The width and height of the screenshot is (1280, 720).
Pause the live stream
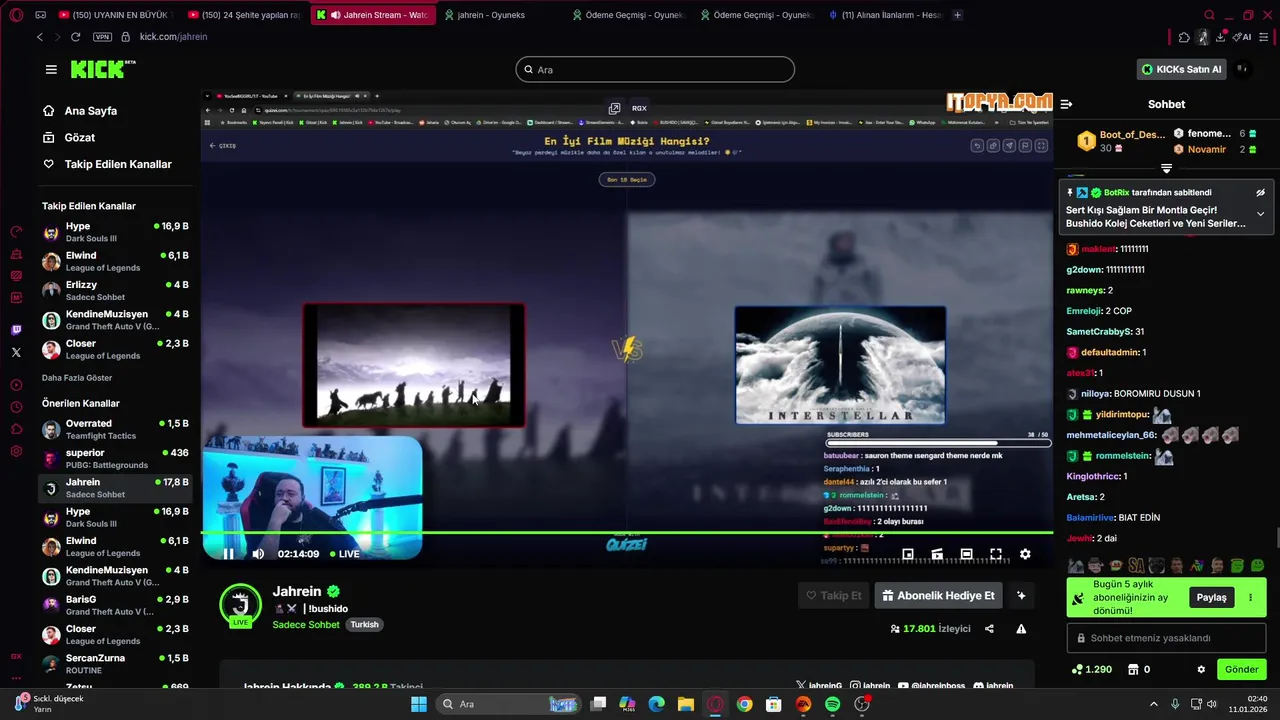coord(228,554)
